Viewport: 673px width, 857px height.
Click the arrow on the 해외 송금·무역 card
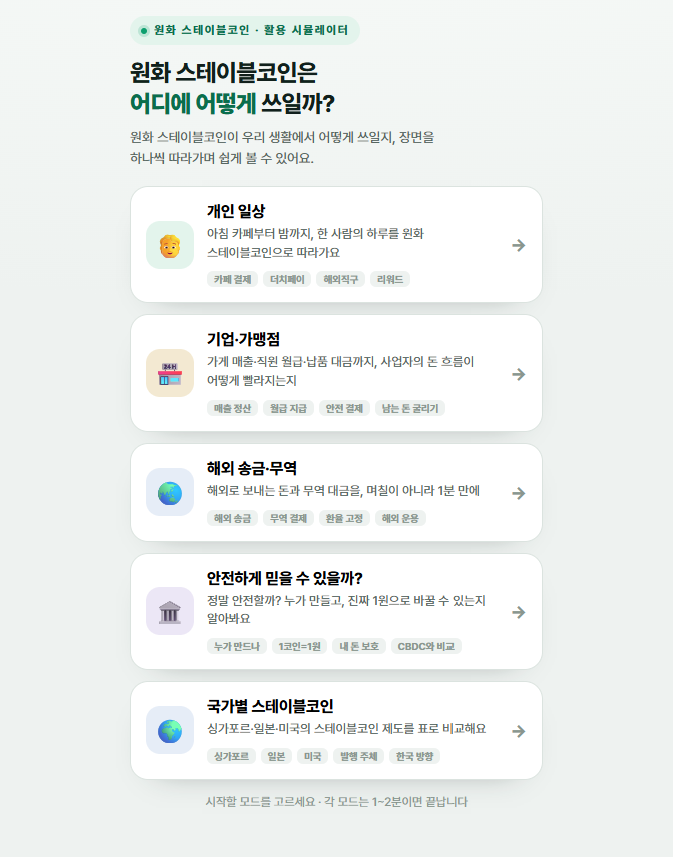pyautogui.click(x=518, y=493)
